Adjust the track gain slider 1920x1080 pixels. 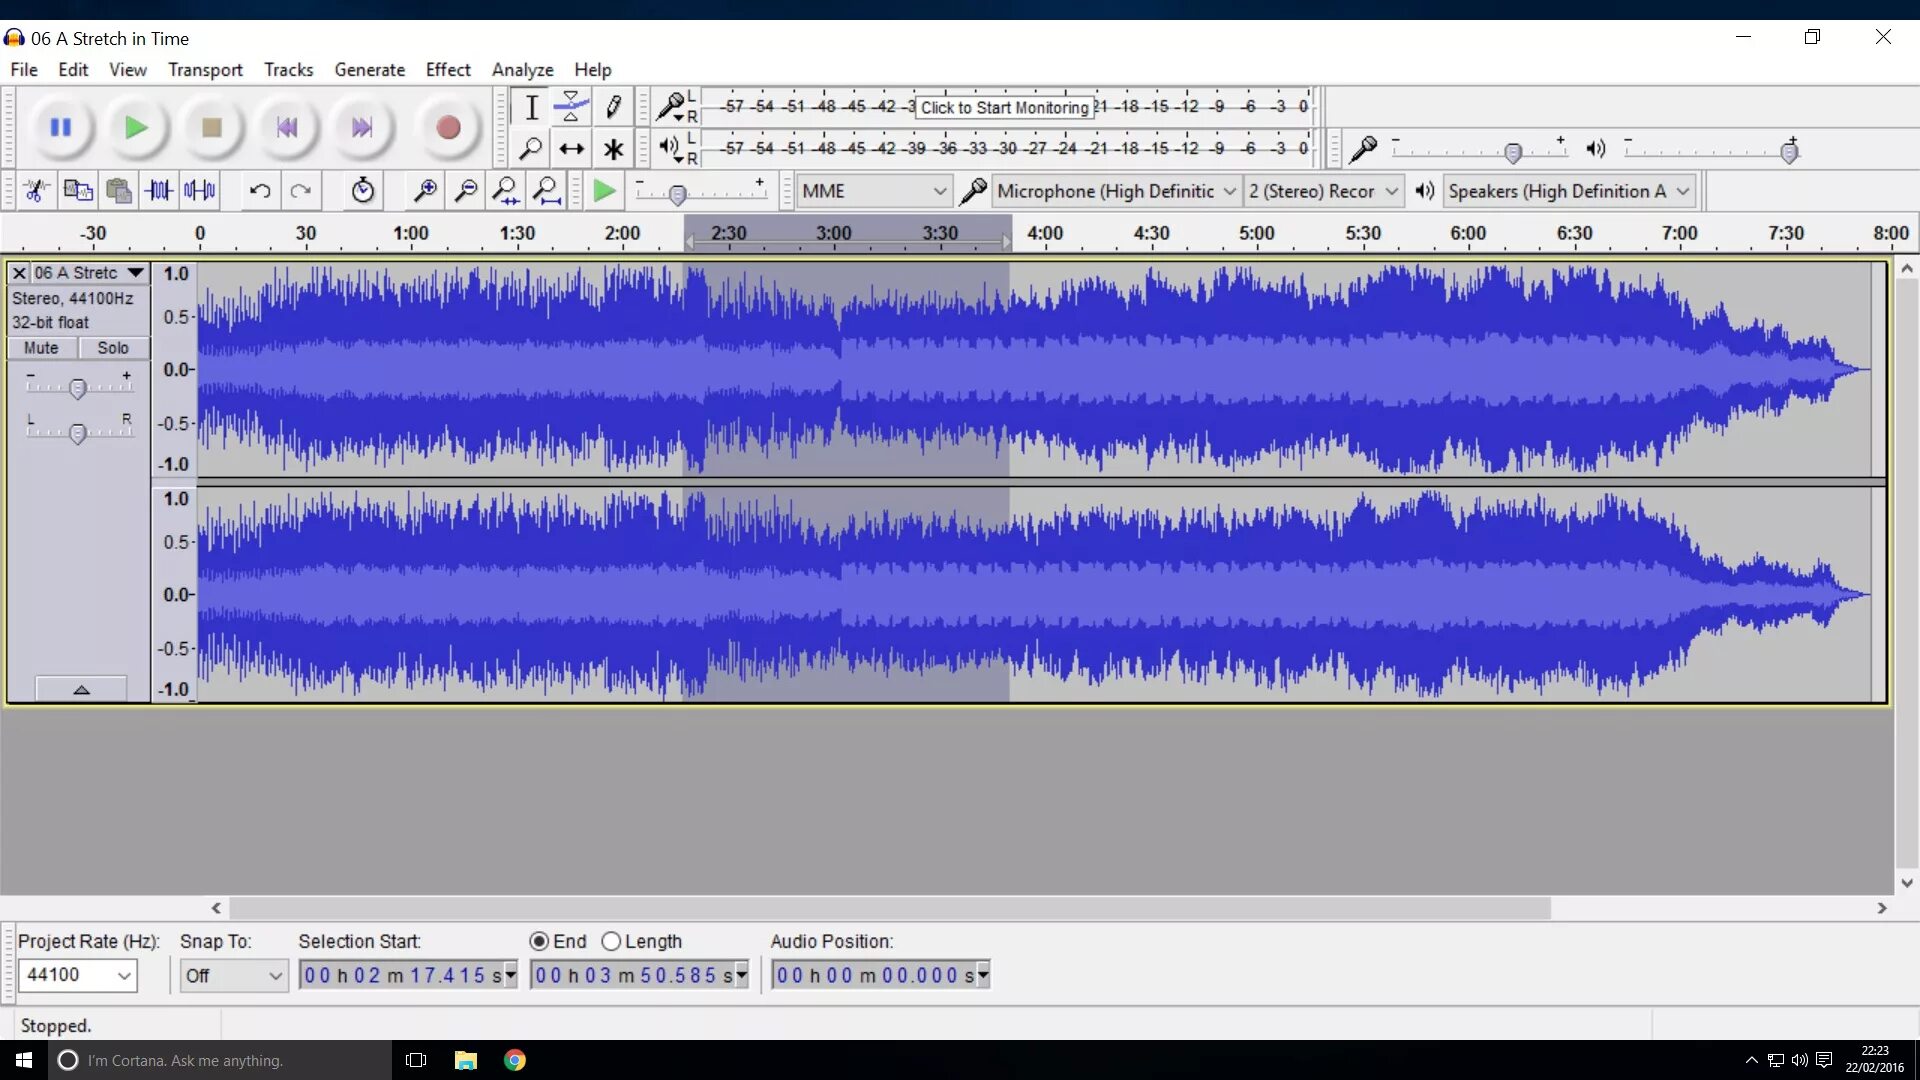(x=77, y=388)
